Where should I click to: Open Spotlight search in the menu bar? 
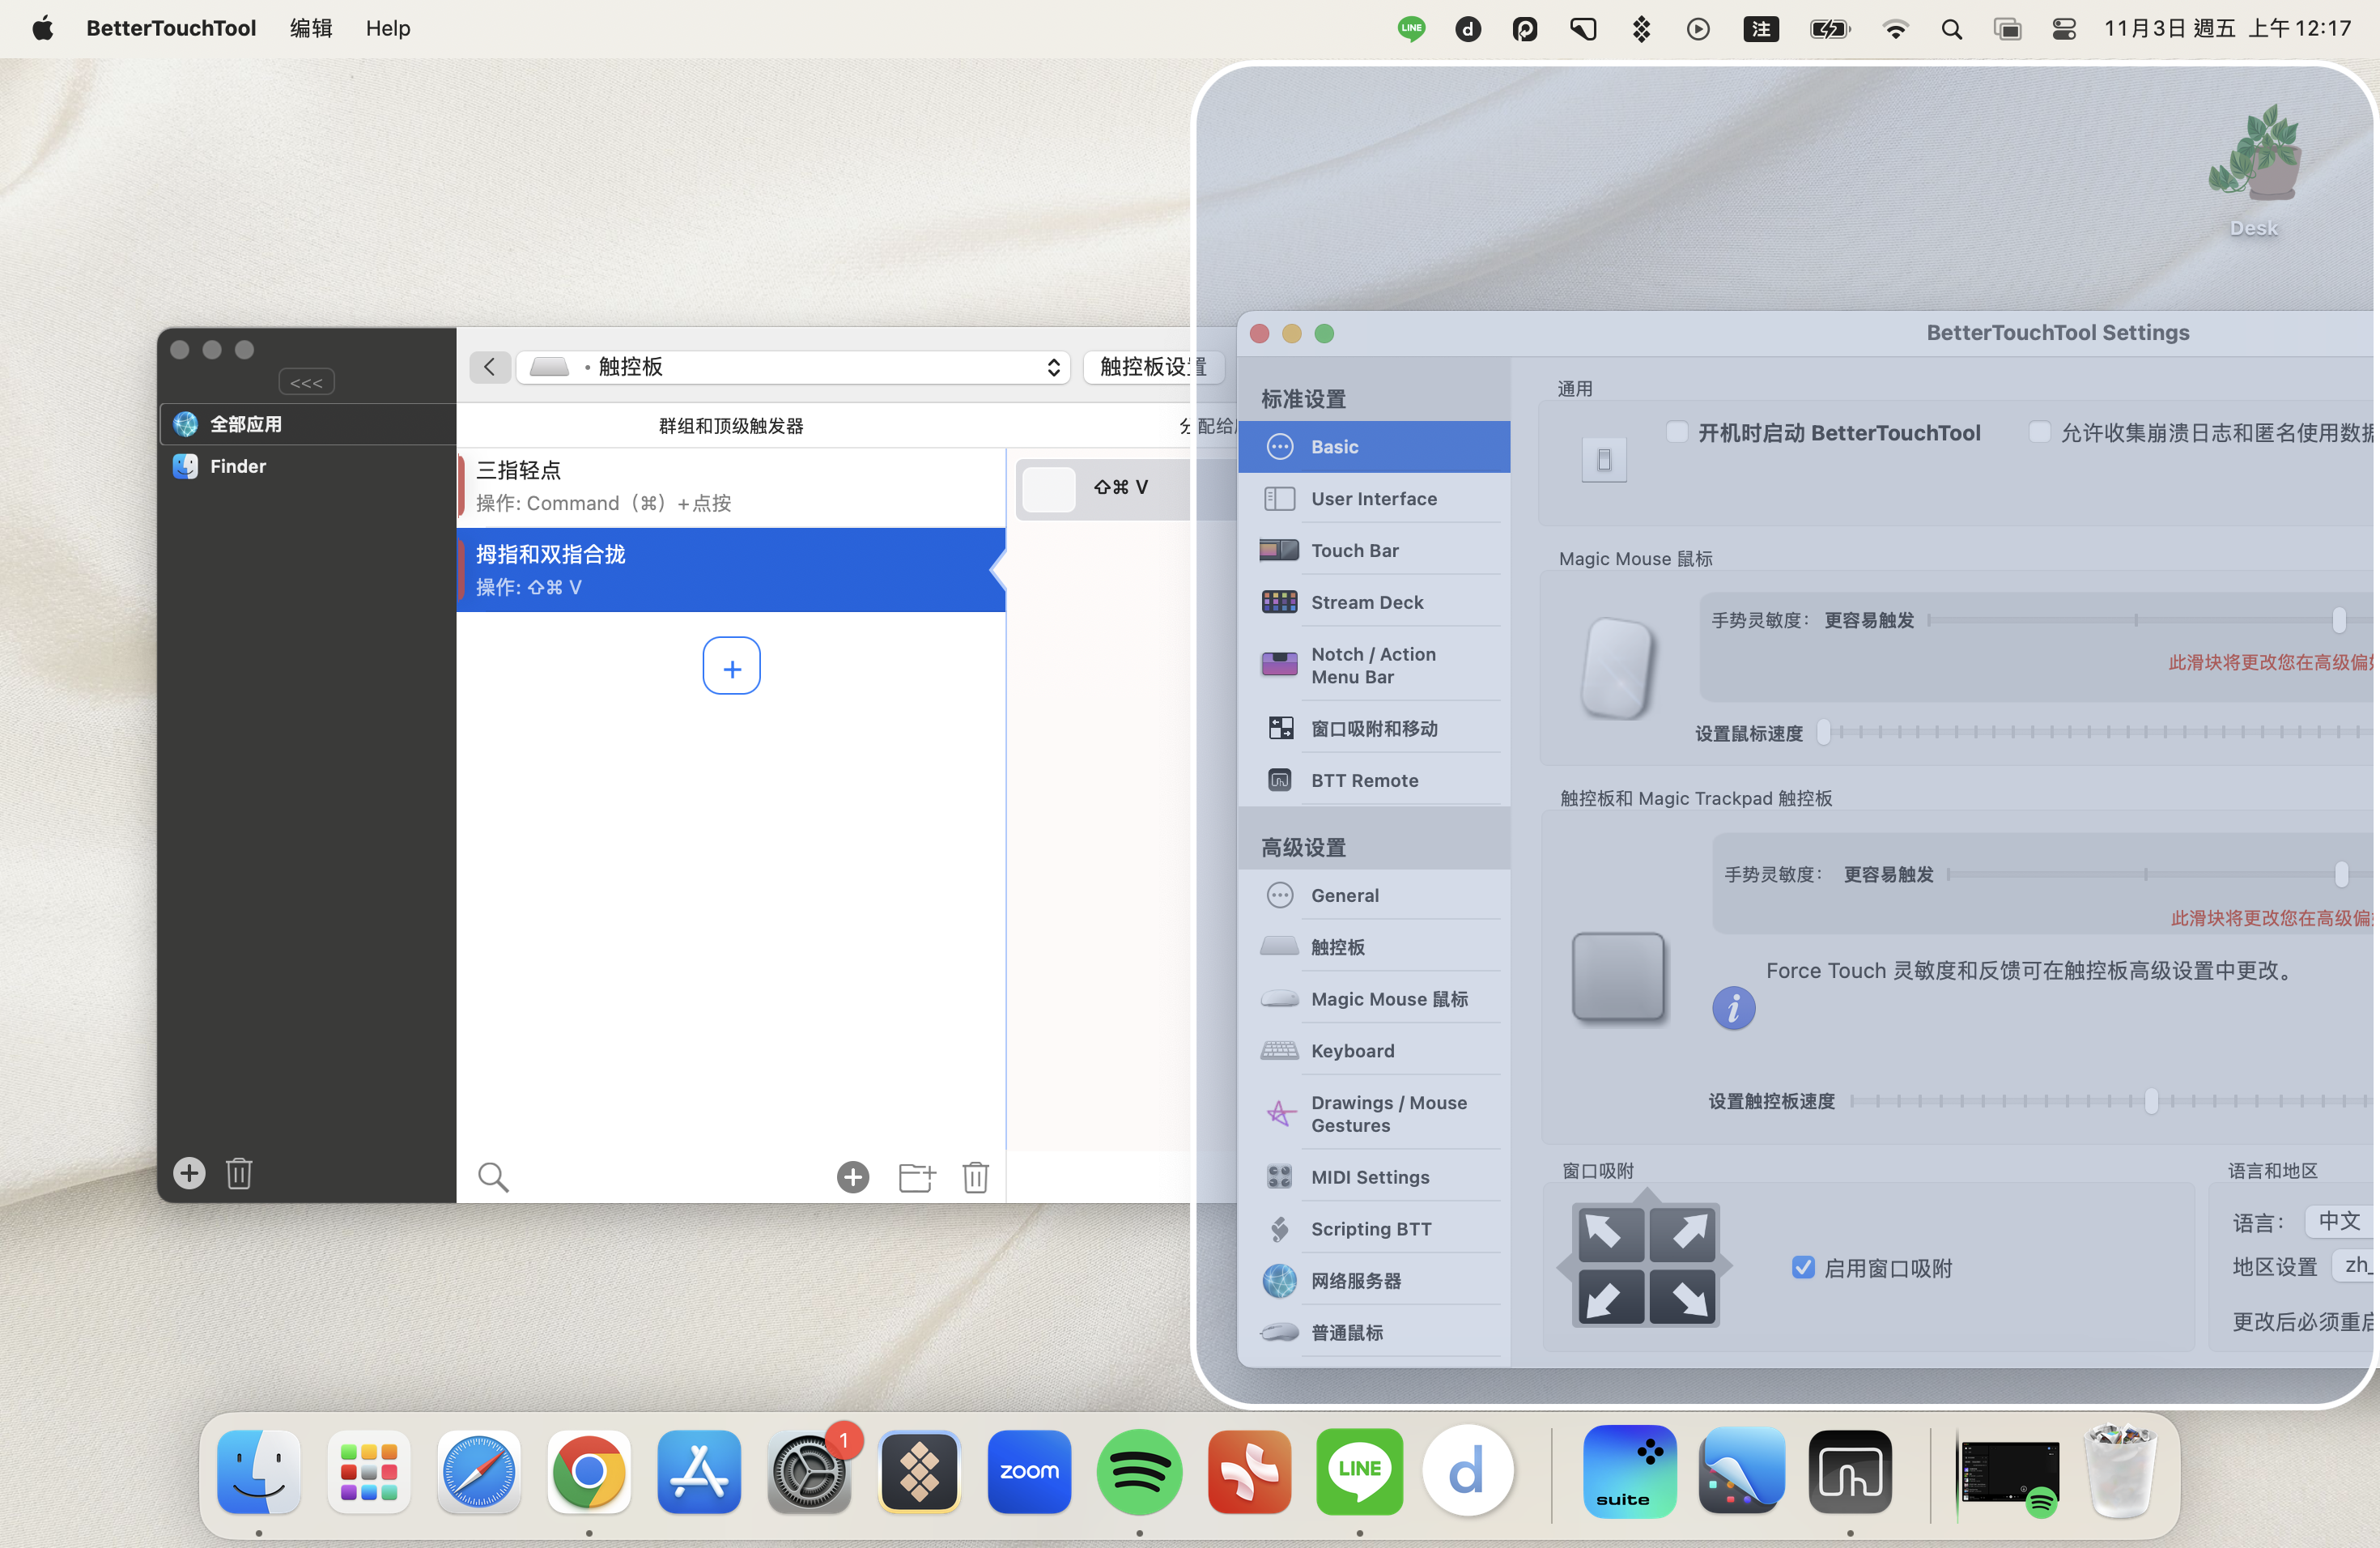pos(1951,29)
